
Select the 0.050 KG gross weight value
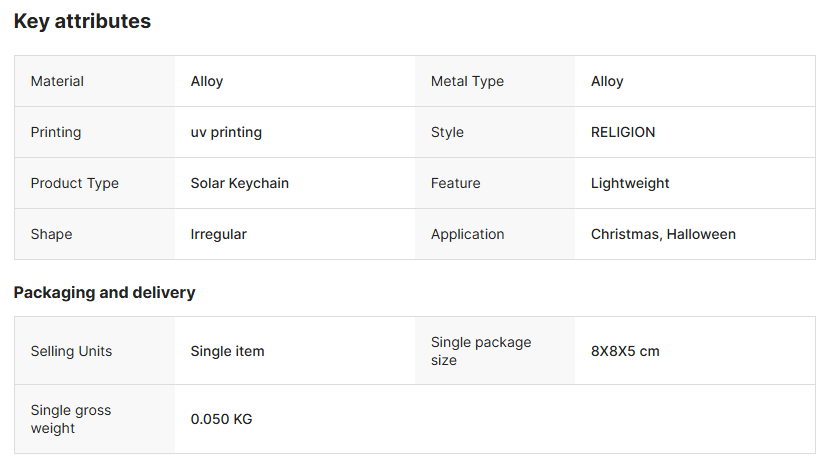[221, 419]
